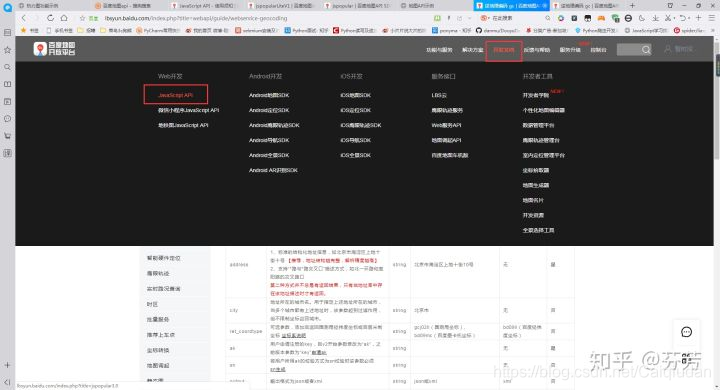The image size is (720, 390).
Task: Open the 控制台 navigation item
Action: [598, 50]
